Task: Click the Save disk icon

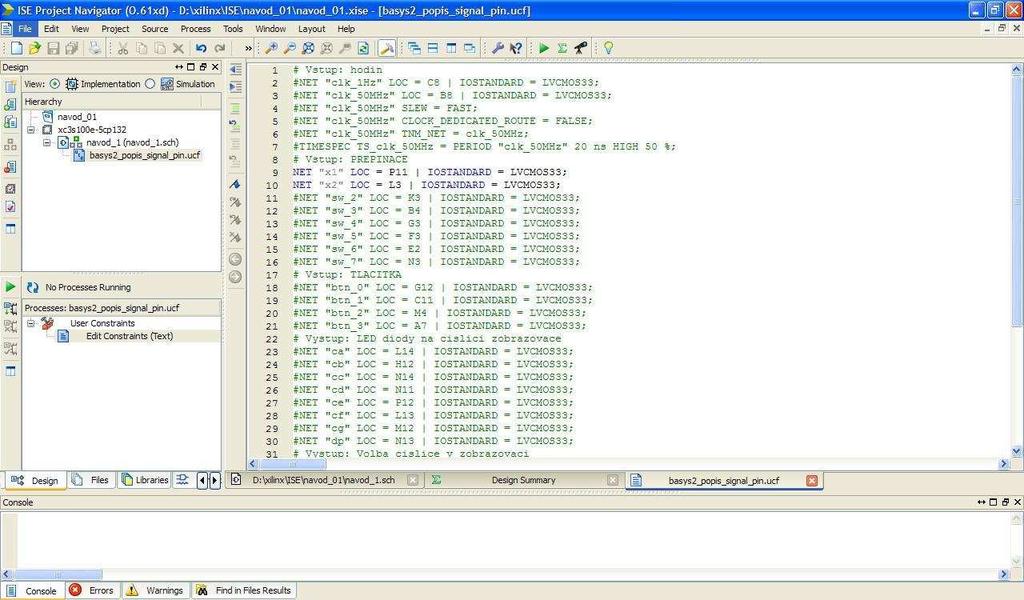Action: [54, 48]
